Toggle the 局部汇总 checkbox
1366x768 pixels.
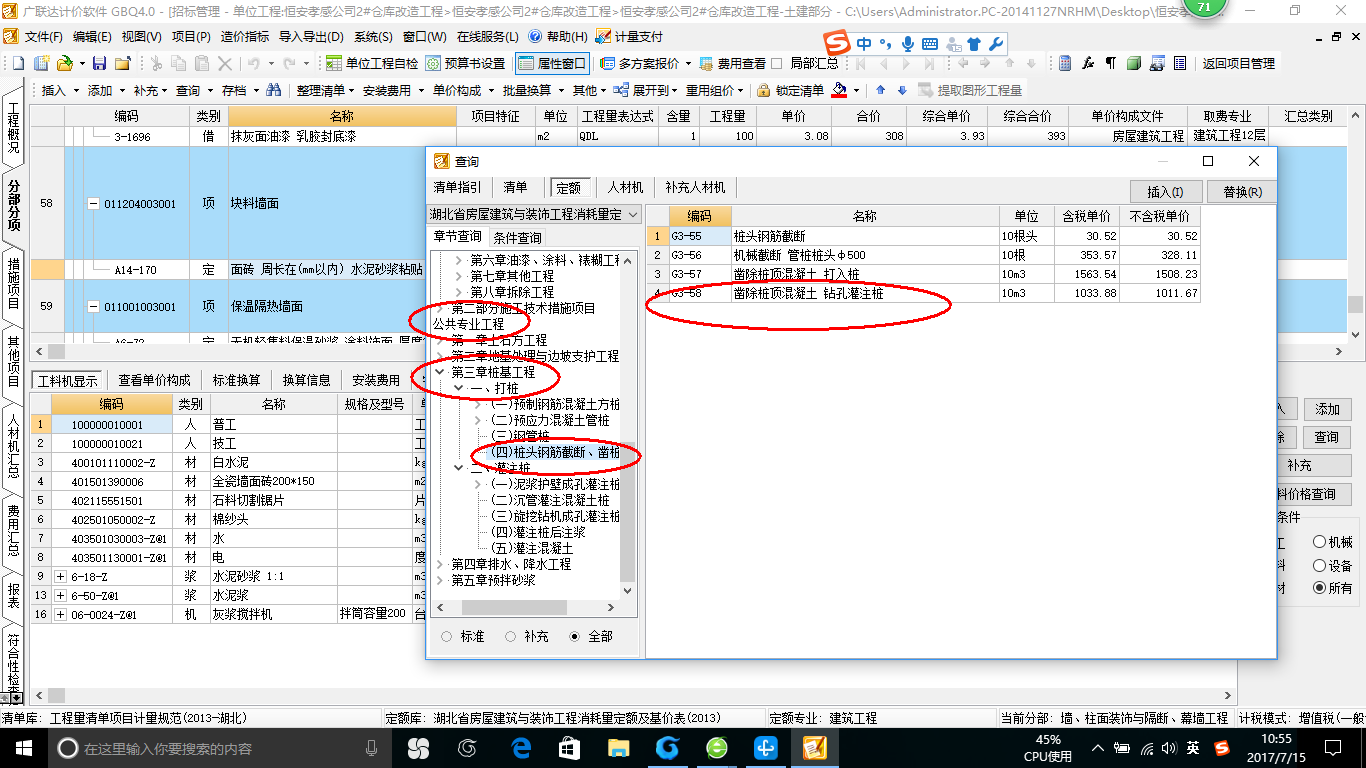pos(777,63)
